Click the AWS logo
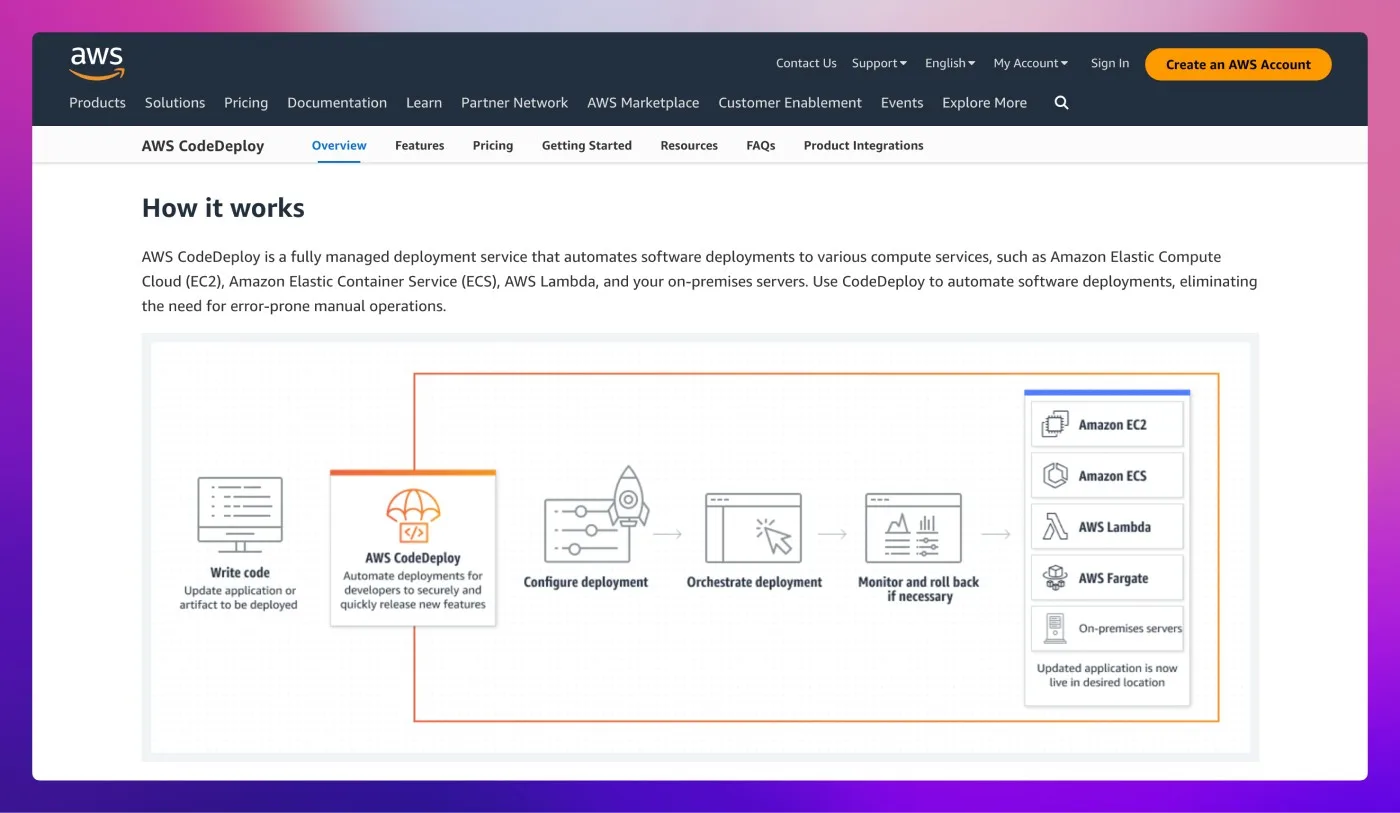This screenshot has height=813, width=1400. pos(97,63)
